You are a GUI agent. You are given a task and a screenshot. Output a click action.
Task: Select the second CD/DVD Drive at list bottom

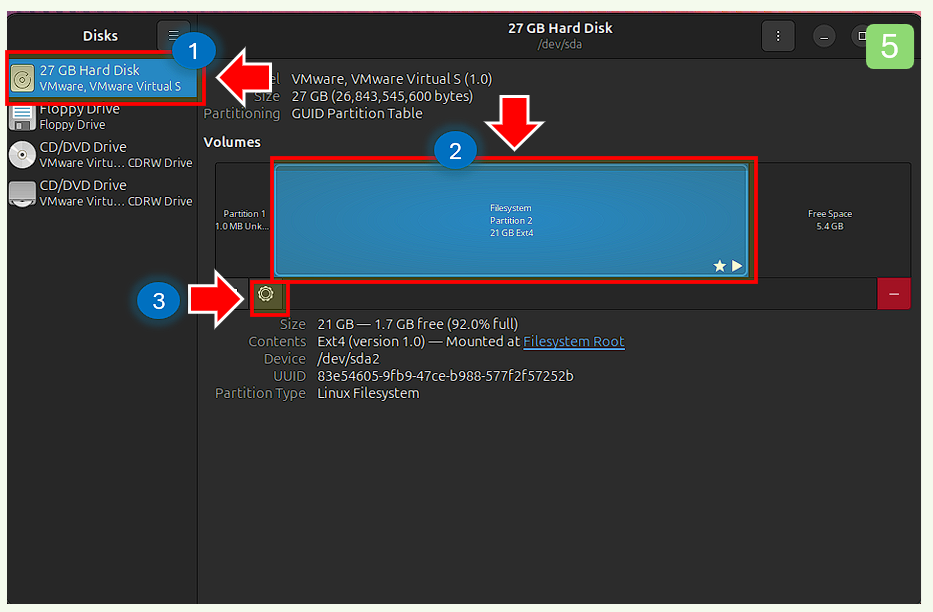point(102,193)
